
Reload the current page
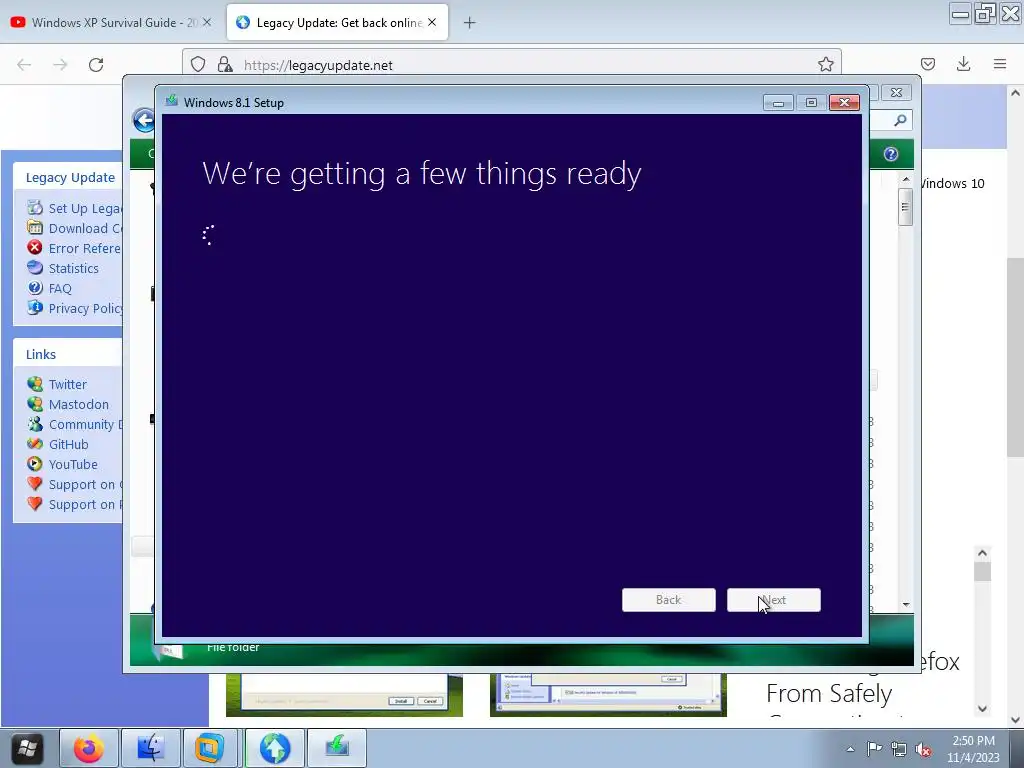click(x=96, y=65)
